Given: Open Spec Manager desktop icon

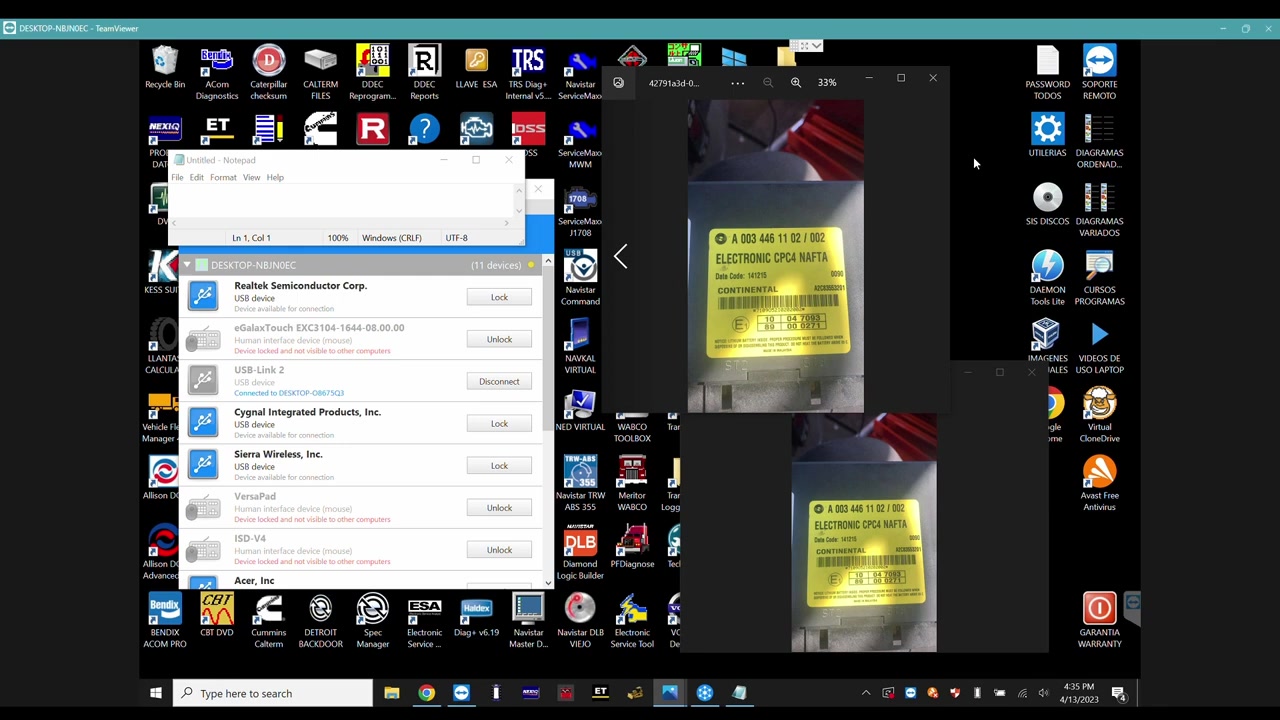Looking at the screenshot, I should click(372, 621).
